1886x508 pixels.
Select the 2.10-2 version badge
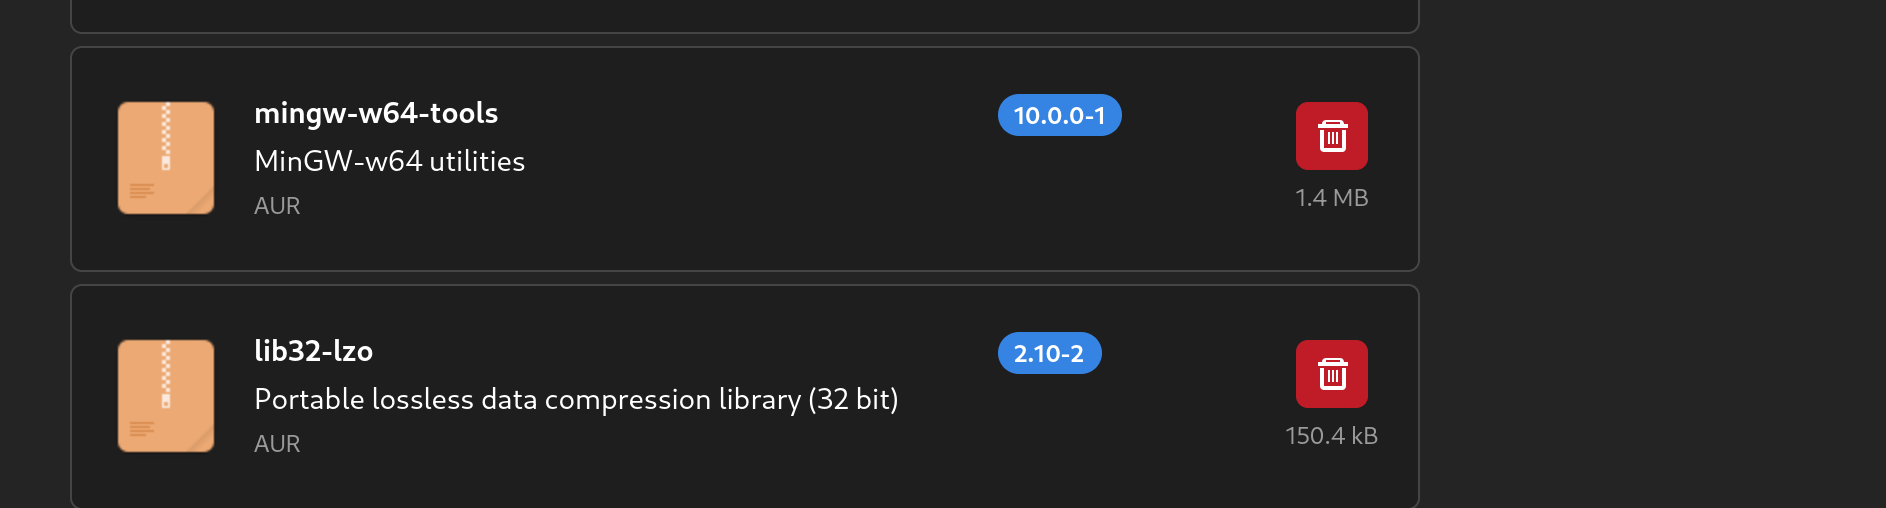click(1050, 353)
